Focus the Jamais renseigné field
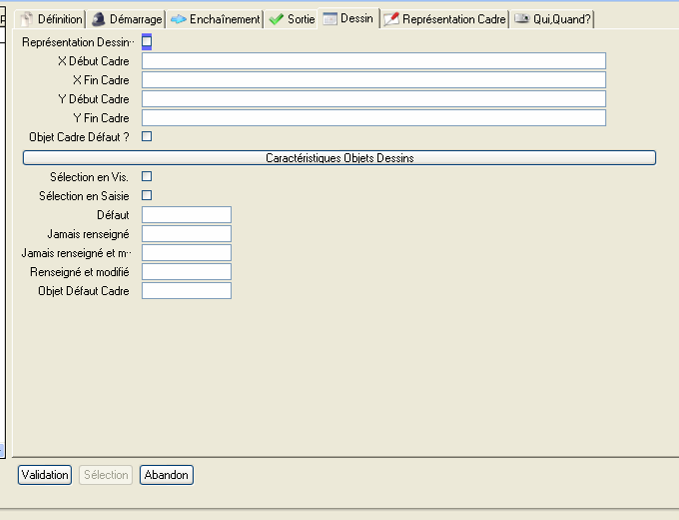Viewport: 679px width, 520px height. [186, 234]
